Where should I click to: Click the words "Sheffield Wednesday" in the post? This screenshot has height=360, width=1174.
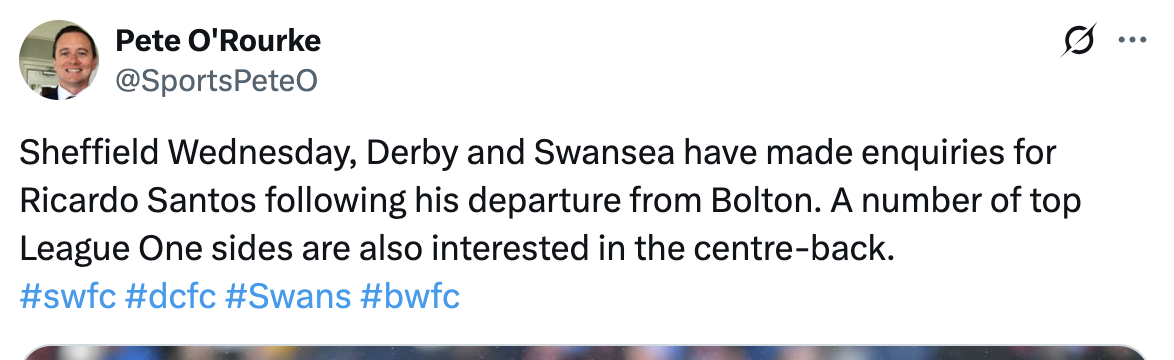pos(186,153)
